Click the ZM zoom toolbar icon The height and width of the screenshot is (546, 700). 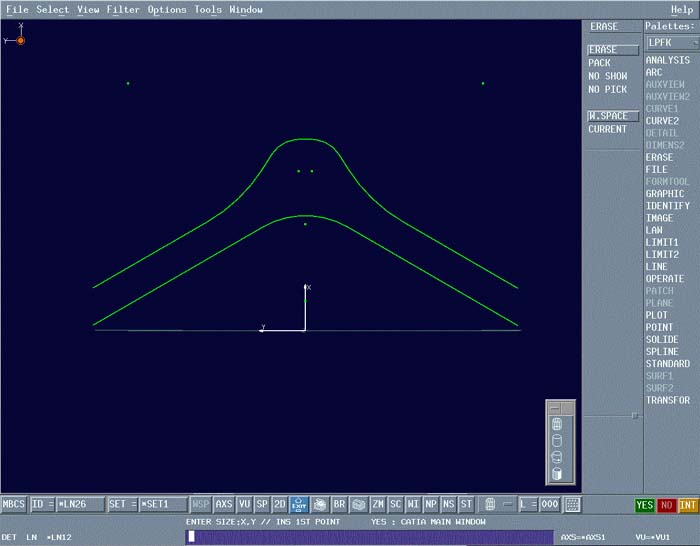click(x=378, y=505)
